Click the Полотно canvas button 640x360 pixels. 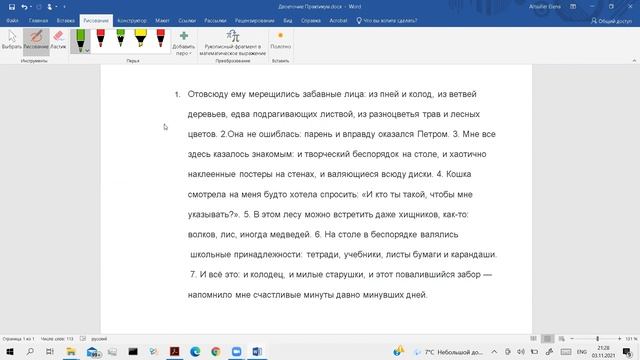tap(280, 40)
